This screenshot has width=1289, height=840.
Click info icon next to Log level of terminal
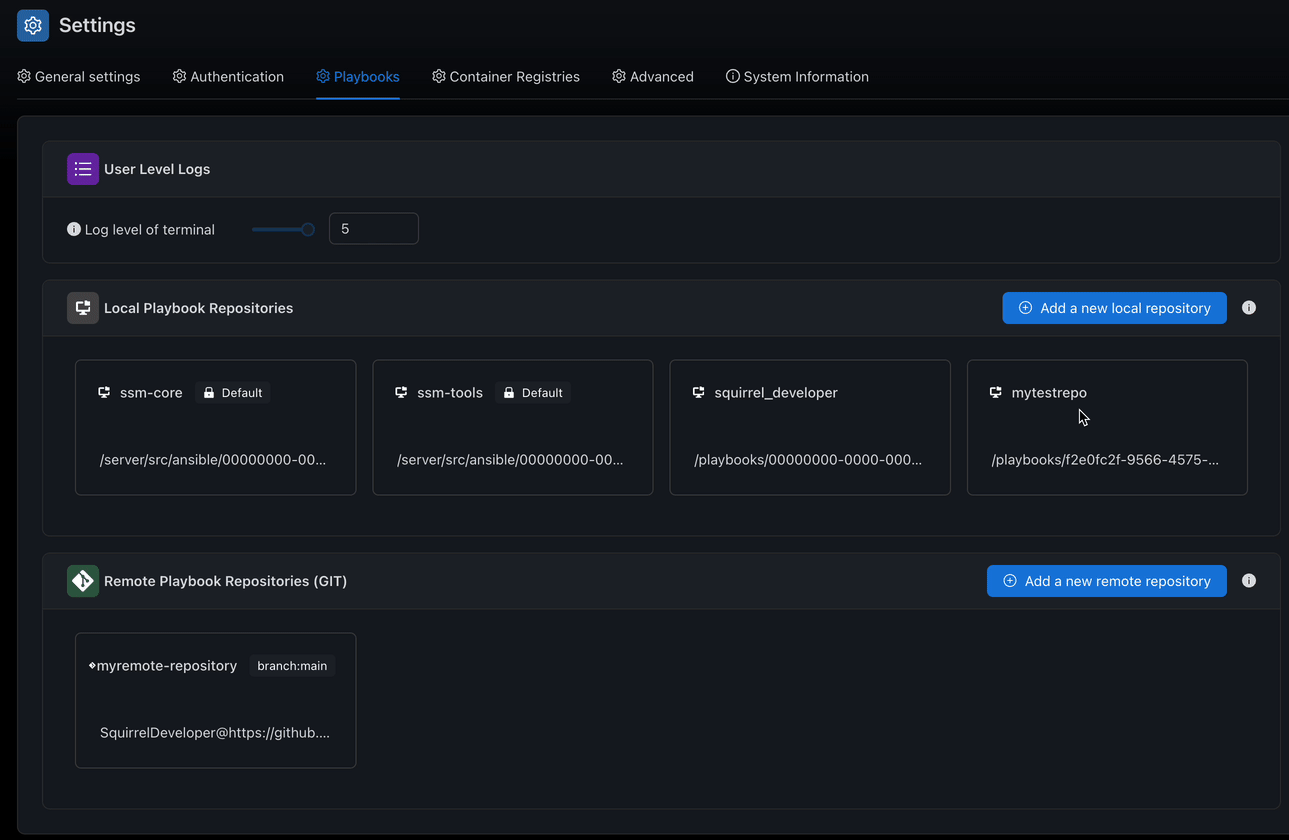[x=74, y=229]
